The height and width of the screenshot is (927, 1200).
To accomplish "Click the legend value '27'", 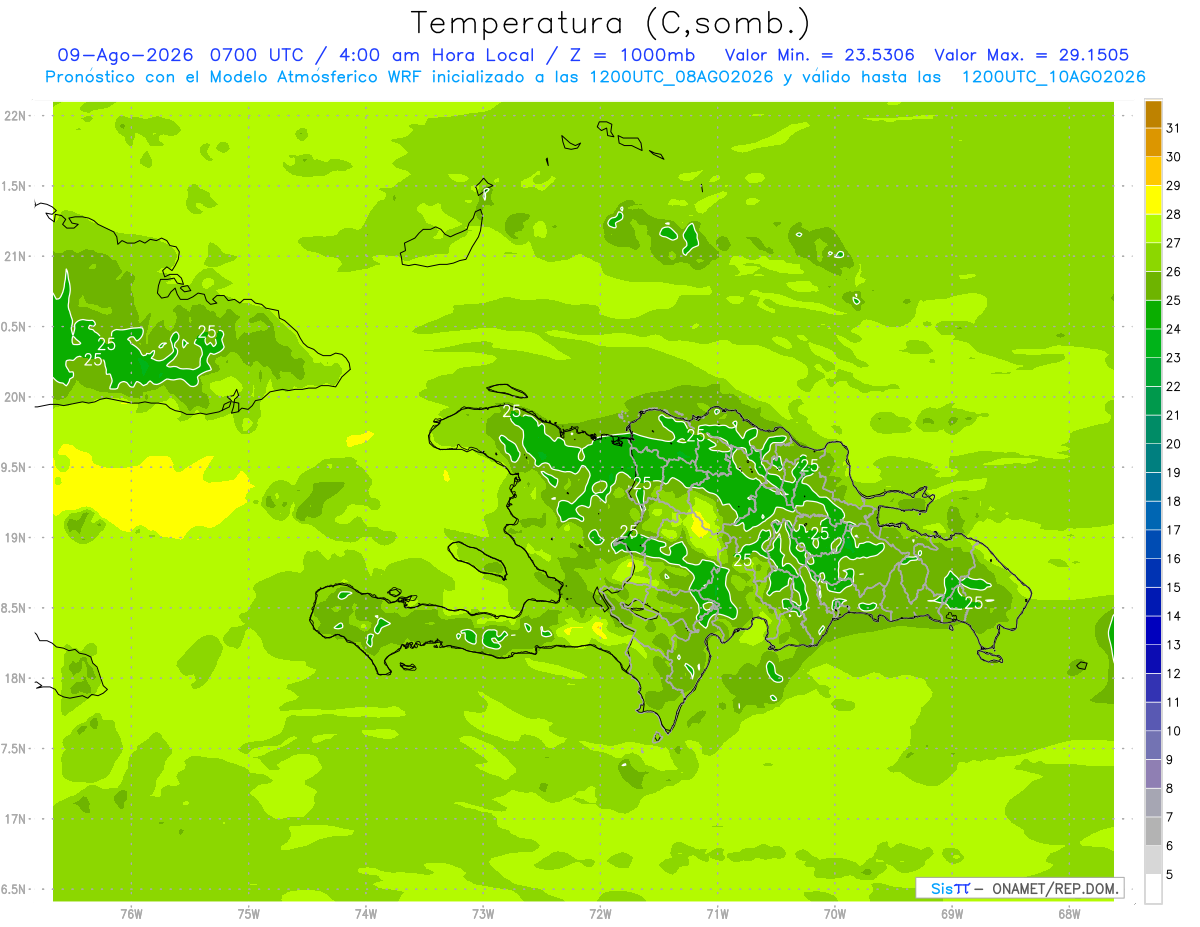I will point(1174,243).
